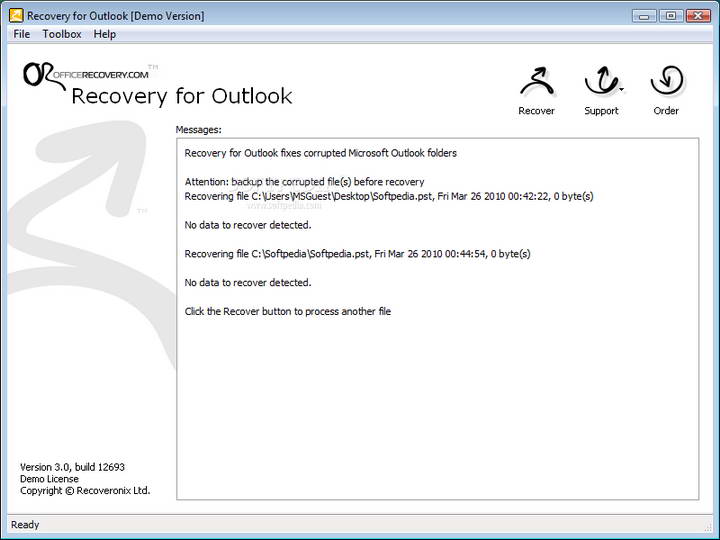Click the 'Support' label under icon
Screen dimensions: 720x540
pyautogui.click(x=601, y=111)
